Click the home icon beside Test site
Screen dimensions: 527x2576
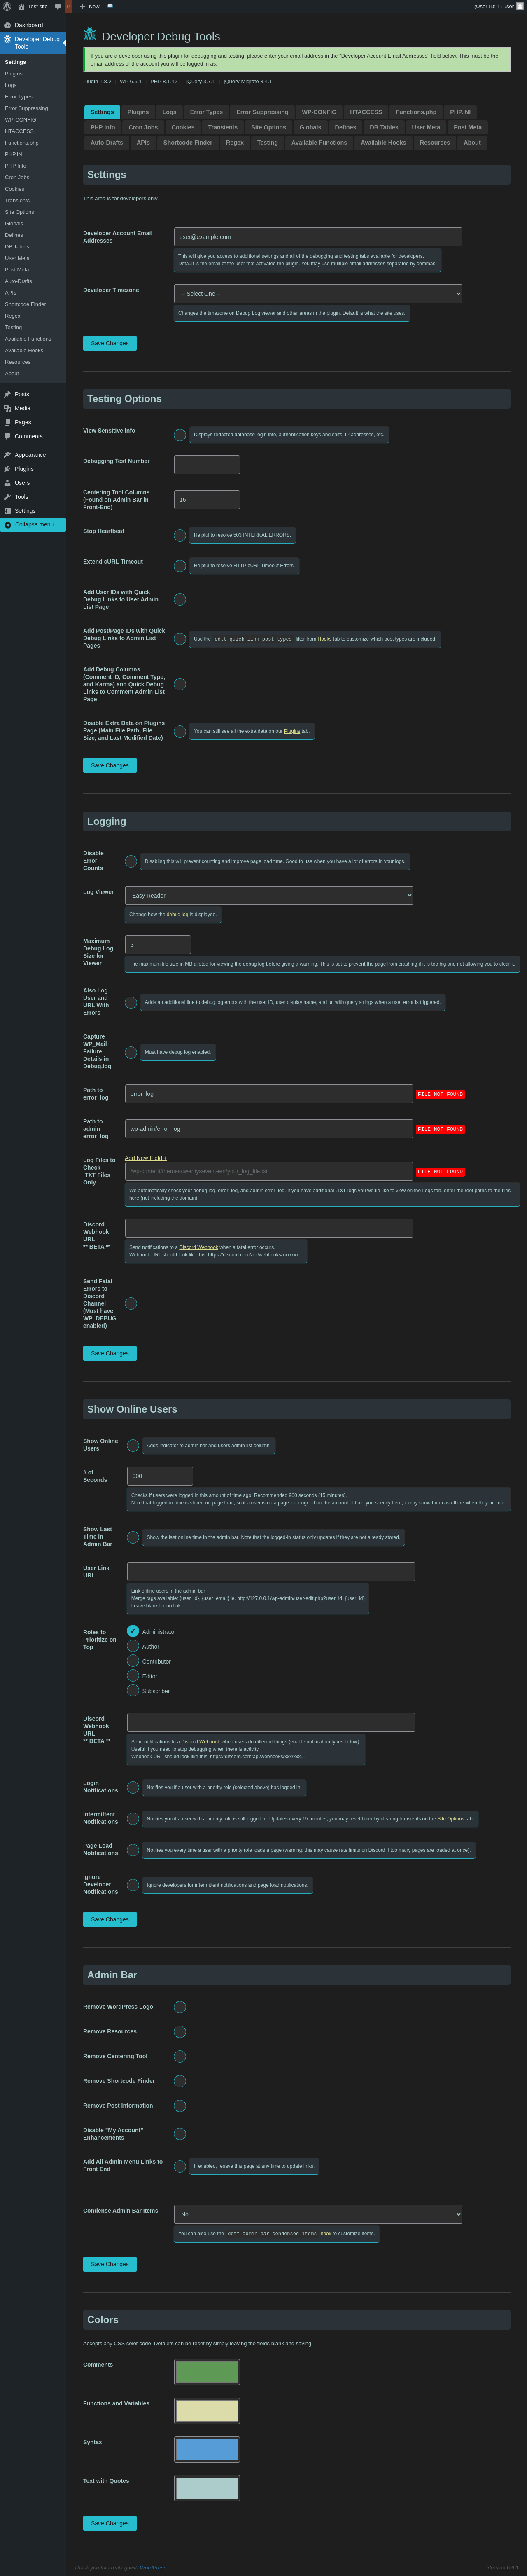pyautogui.click(x=21, y=6)
